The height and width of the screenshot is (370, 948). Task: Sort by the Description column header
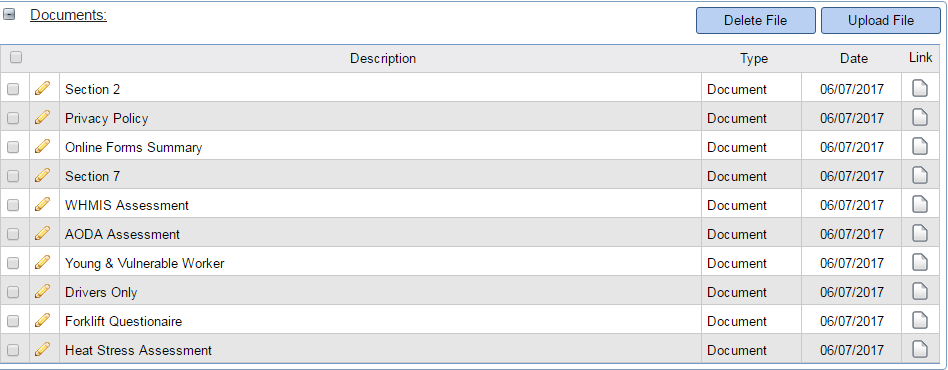383,59
